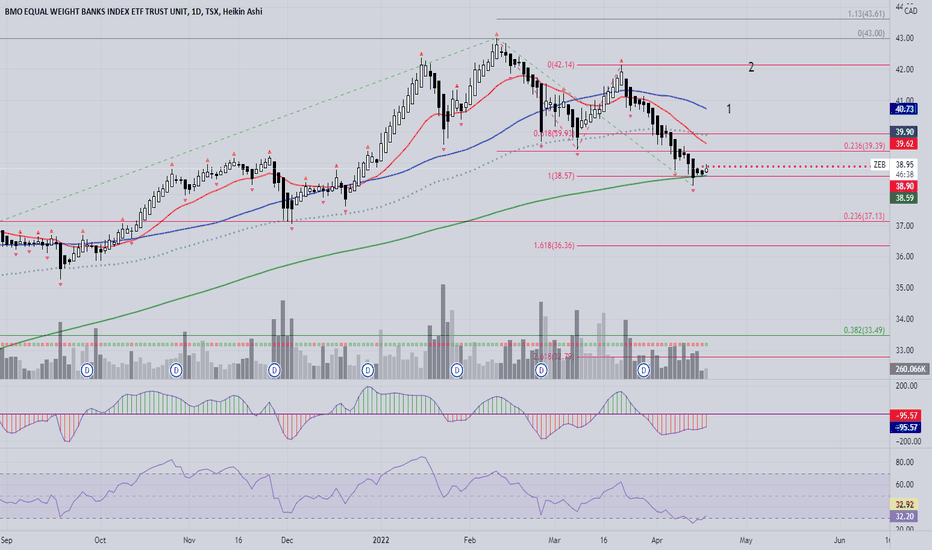Screen dimensions: 932x550
Task: Click the dividend D marker above the Oct label
Action: tap(87, 370)
